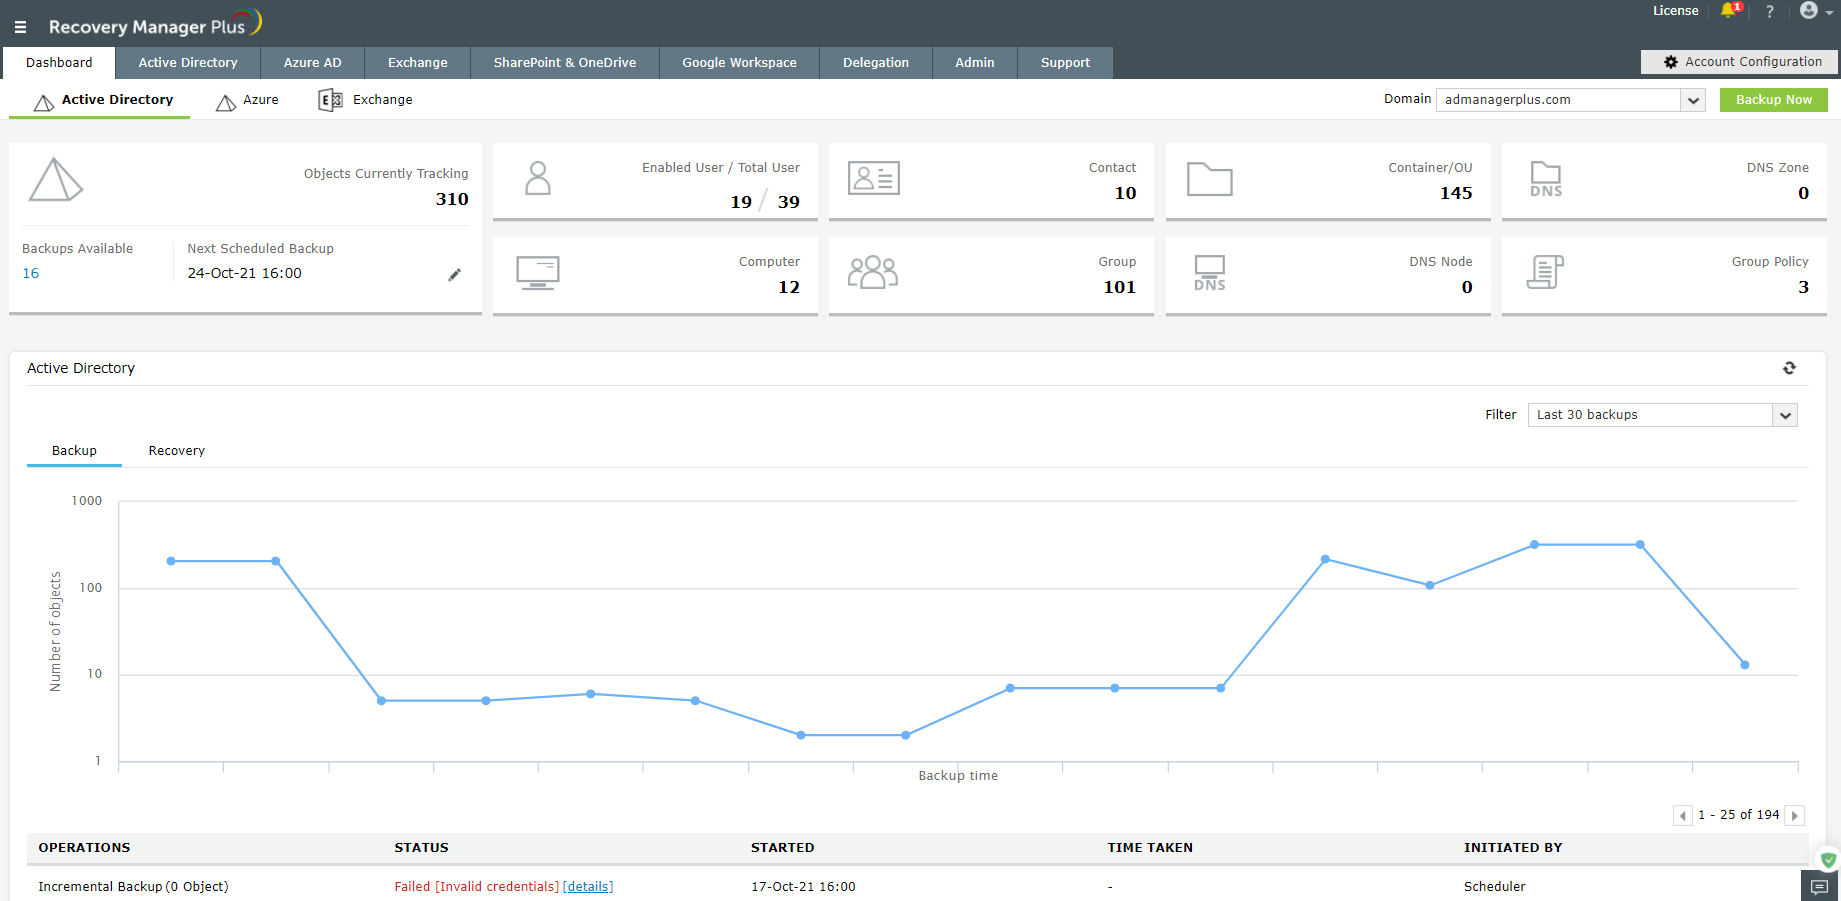Click the Backups Available count 16 link
The width and height of the screenshot is (1841, 901).
coord(30,272)
